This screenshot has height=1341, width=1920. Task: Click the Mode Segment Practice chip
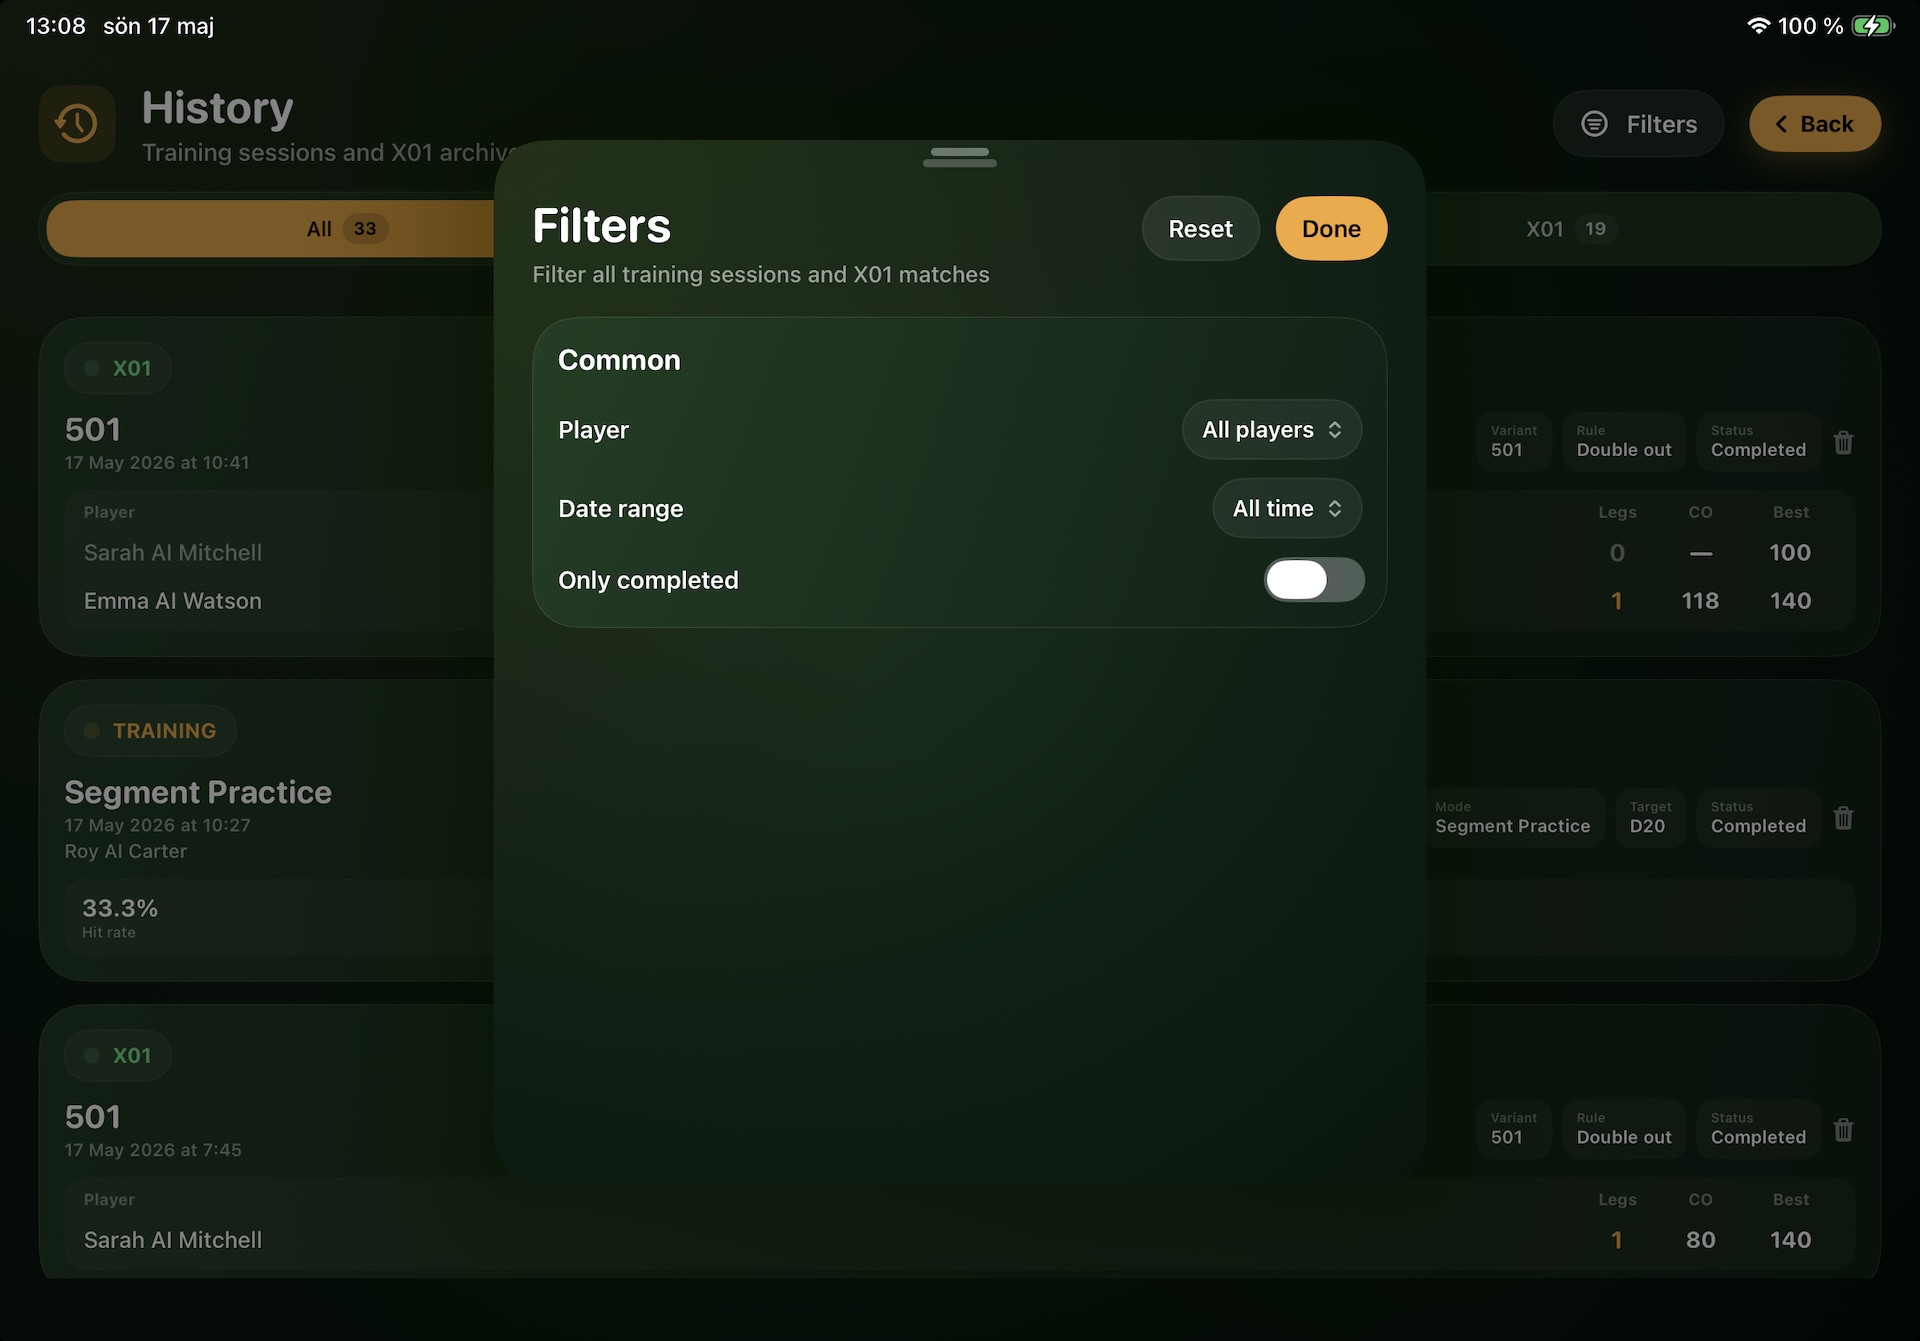coord(1512,817)
